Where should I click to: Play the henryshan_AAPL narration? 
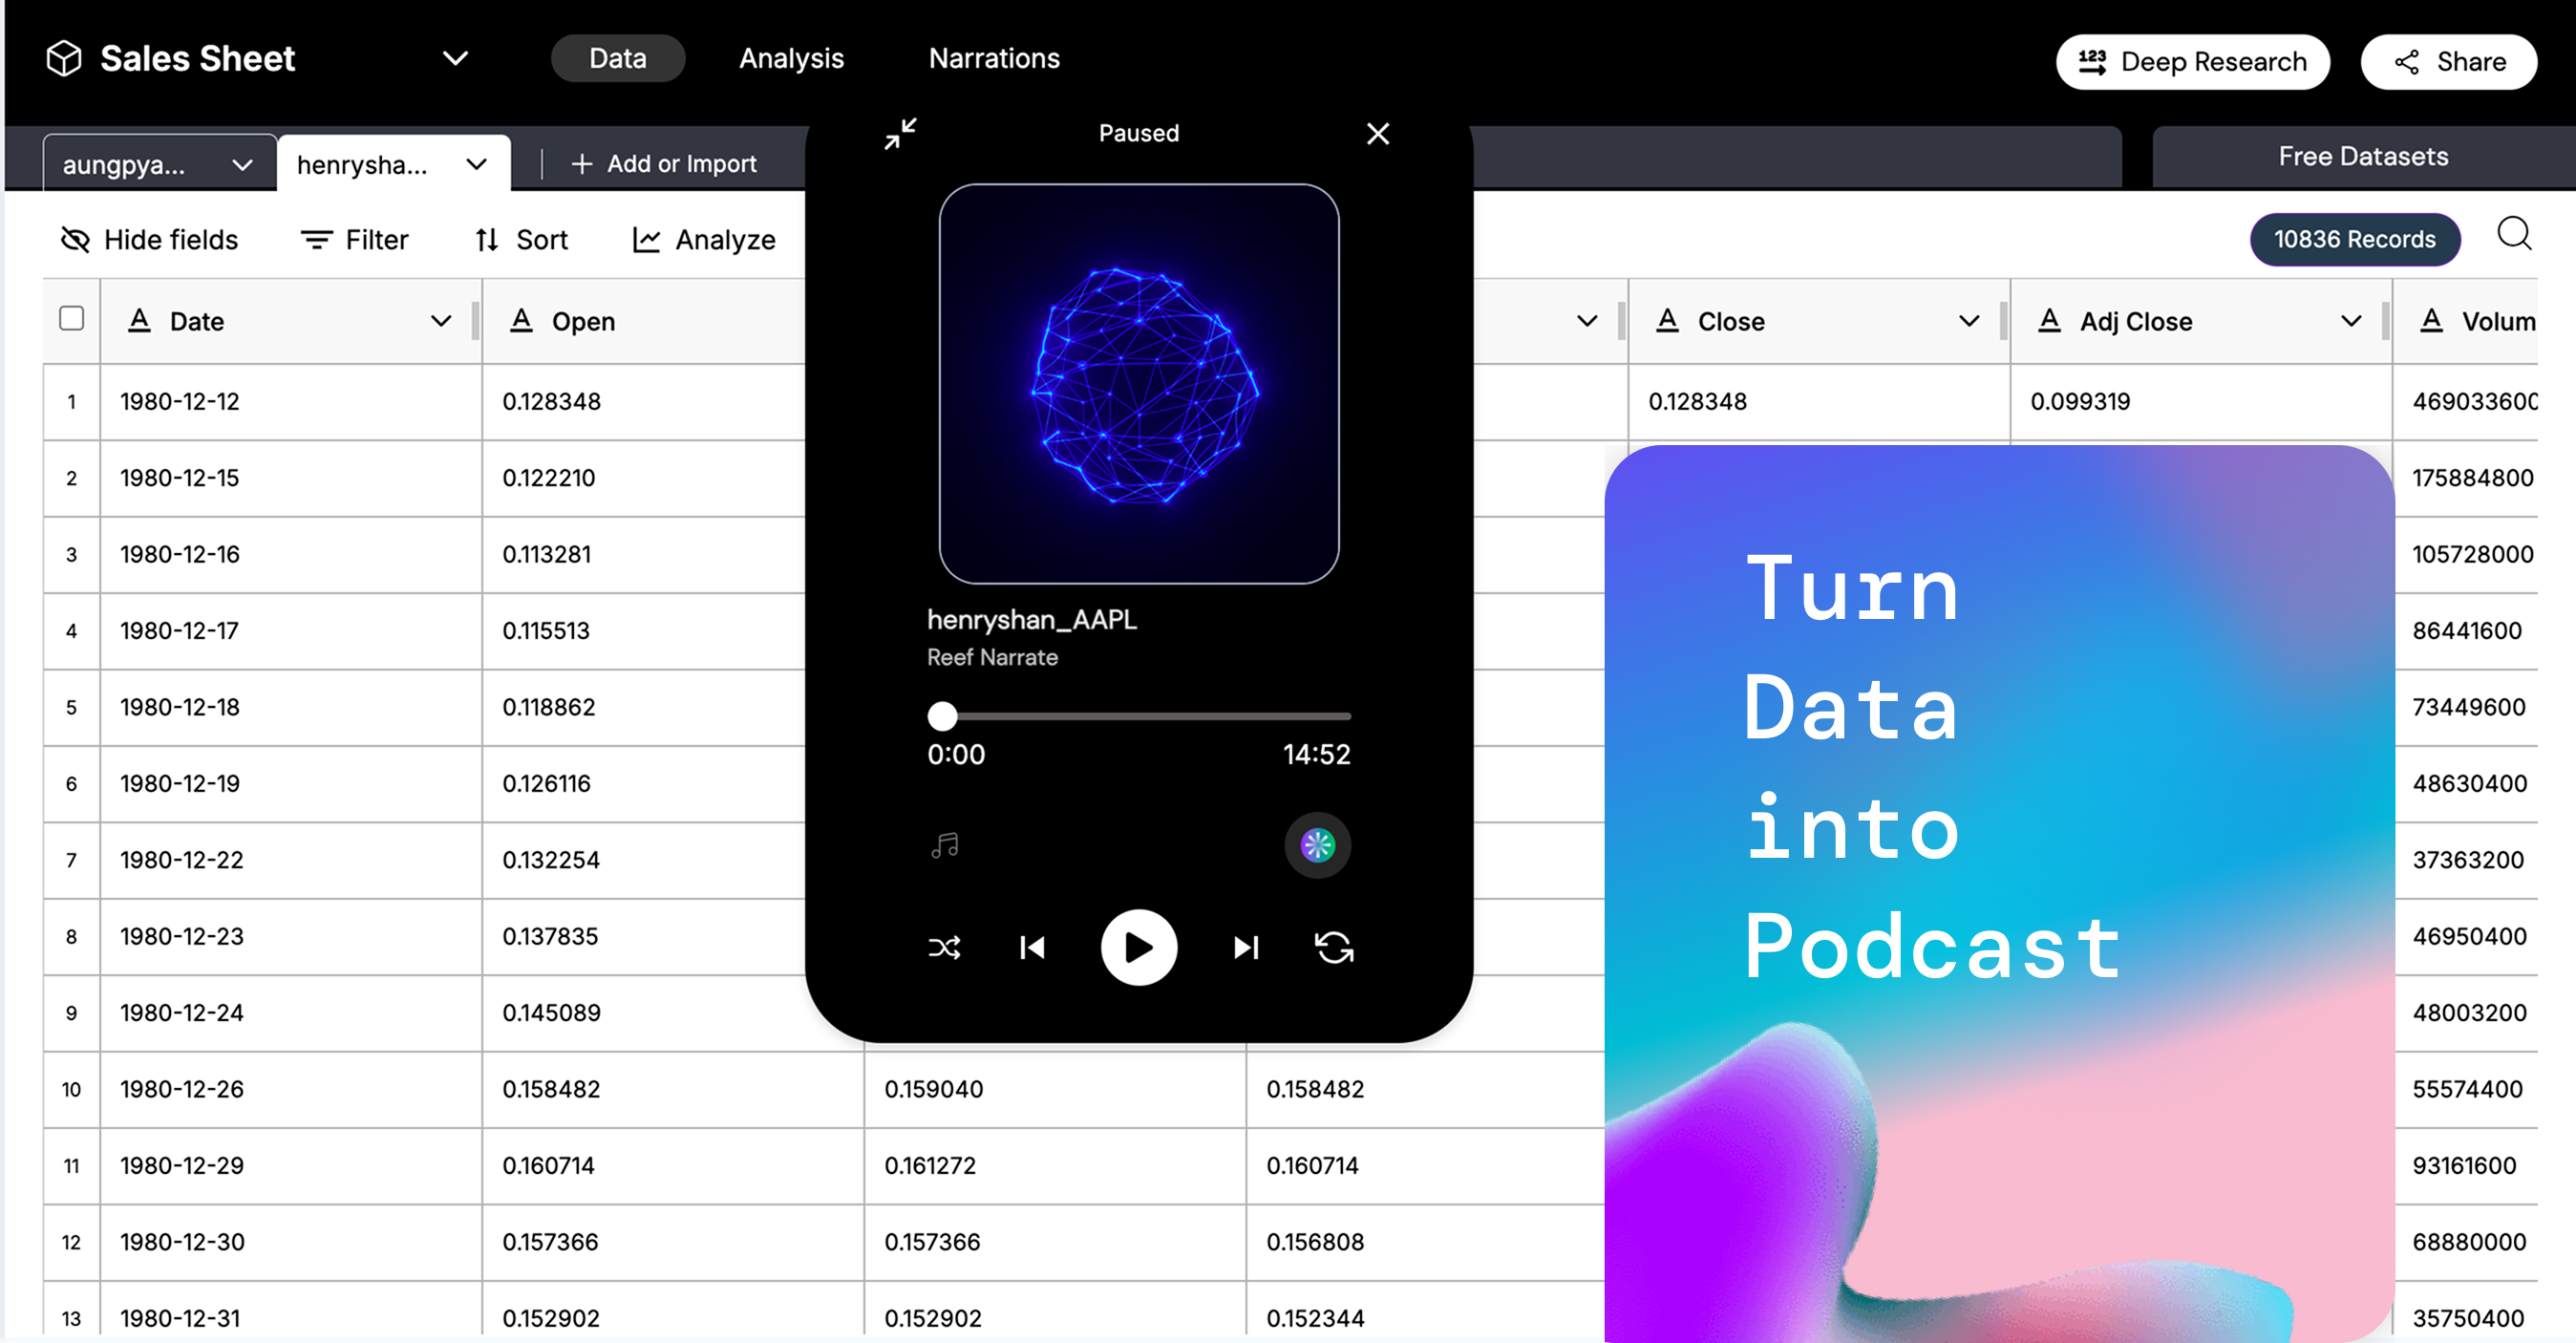point(1139,947)
